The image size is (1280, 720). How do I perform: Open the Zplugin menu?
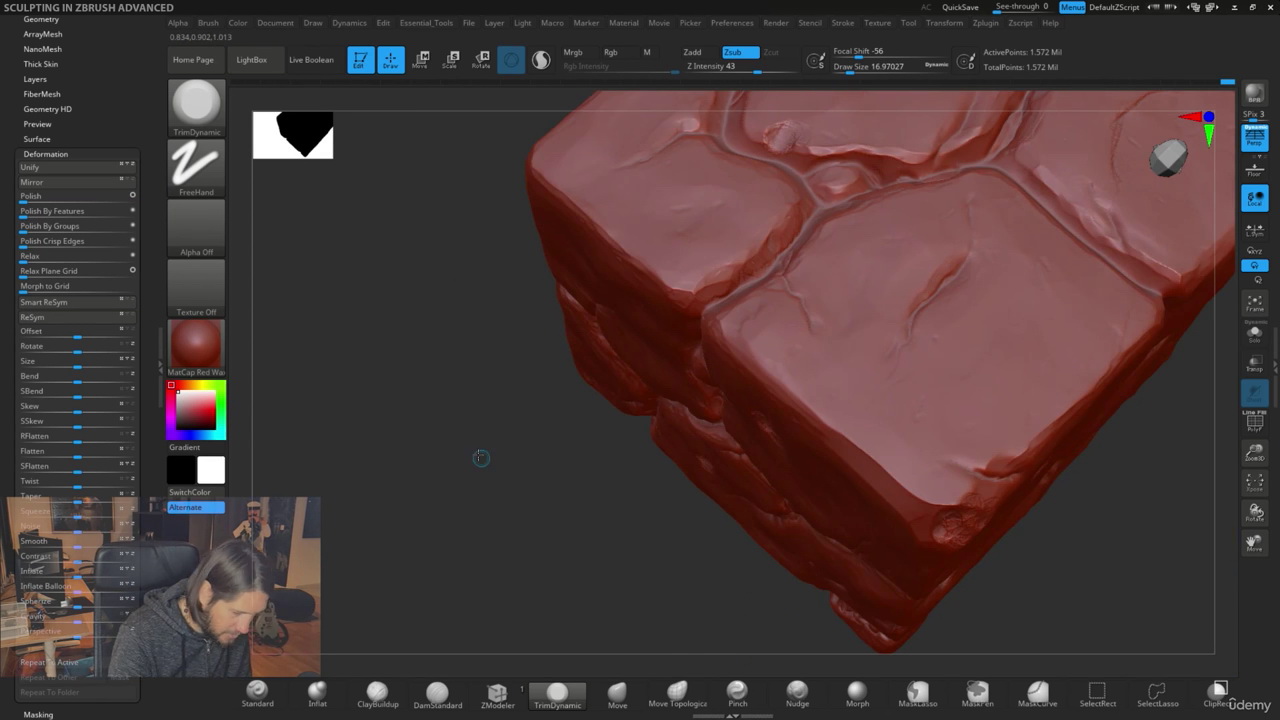tap(985, 22)
